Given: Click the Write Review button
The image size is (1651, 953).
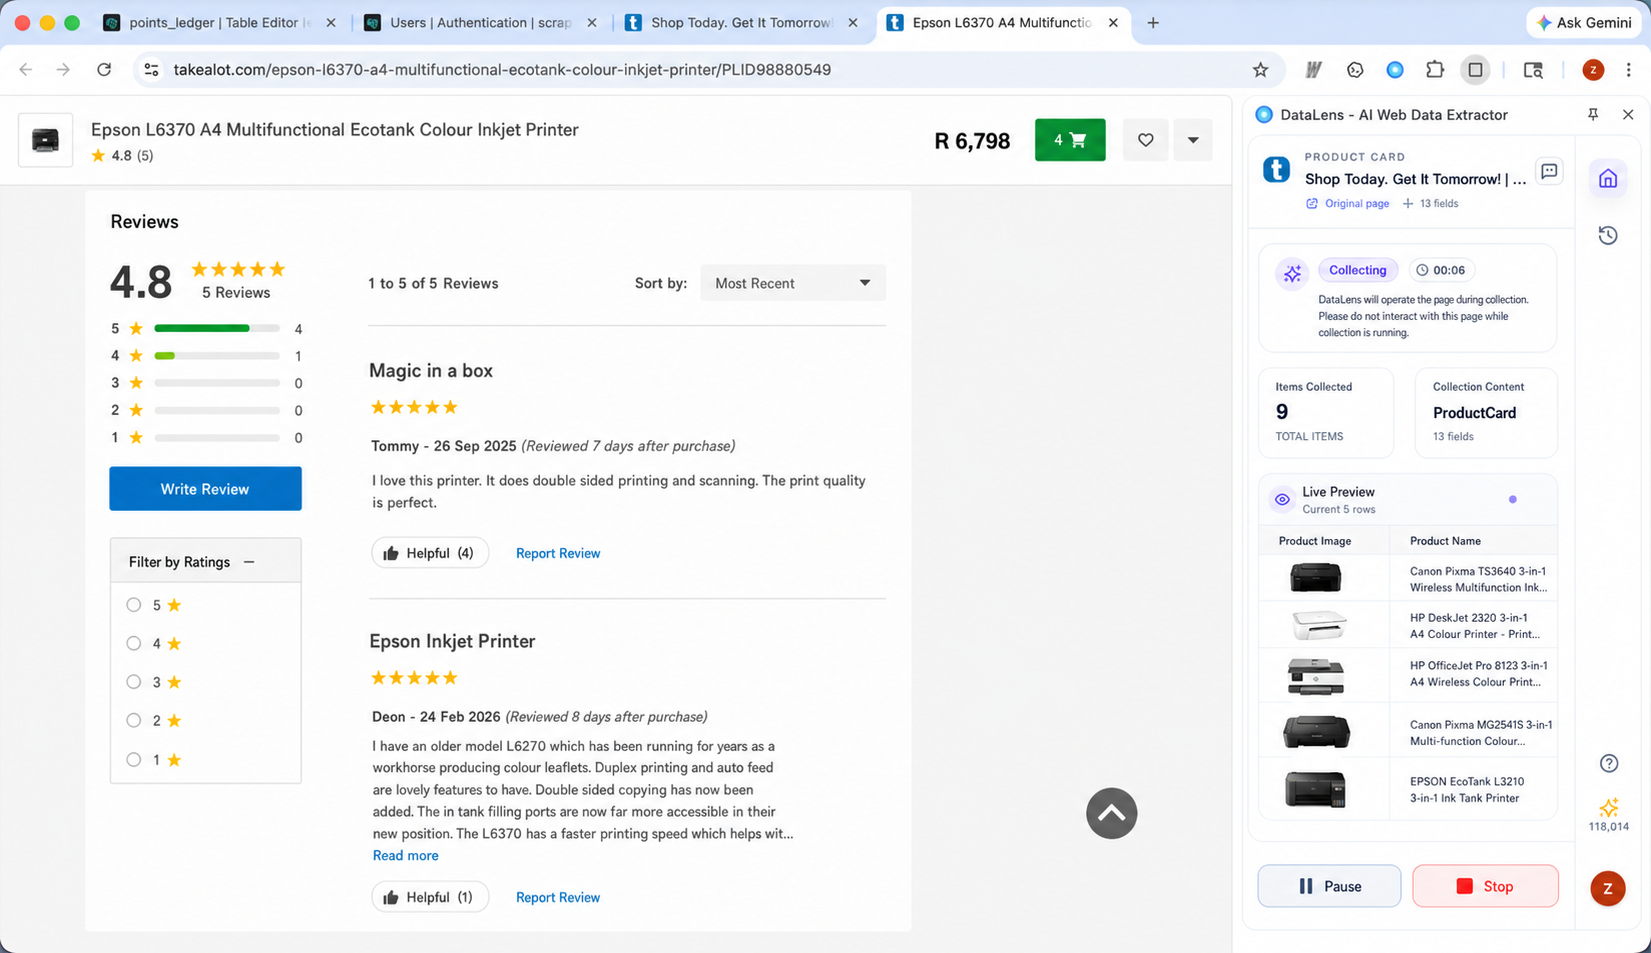Looking at the screenshot, I should (205, 489).
